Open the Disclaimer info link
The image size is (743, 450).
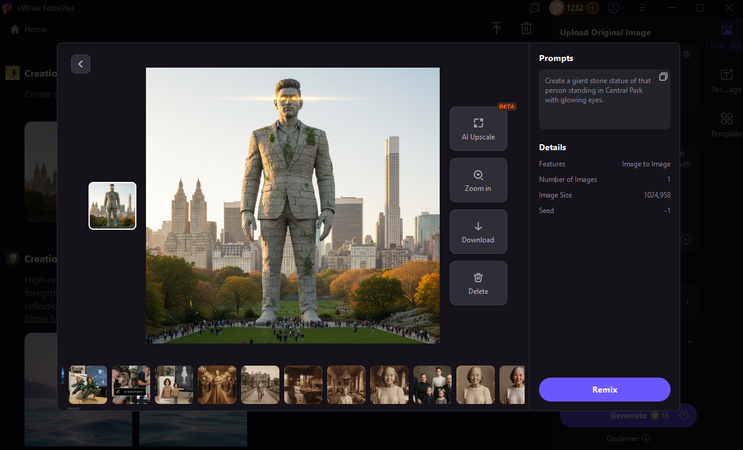[628, 439]
